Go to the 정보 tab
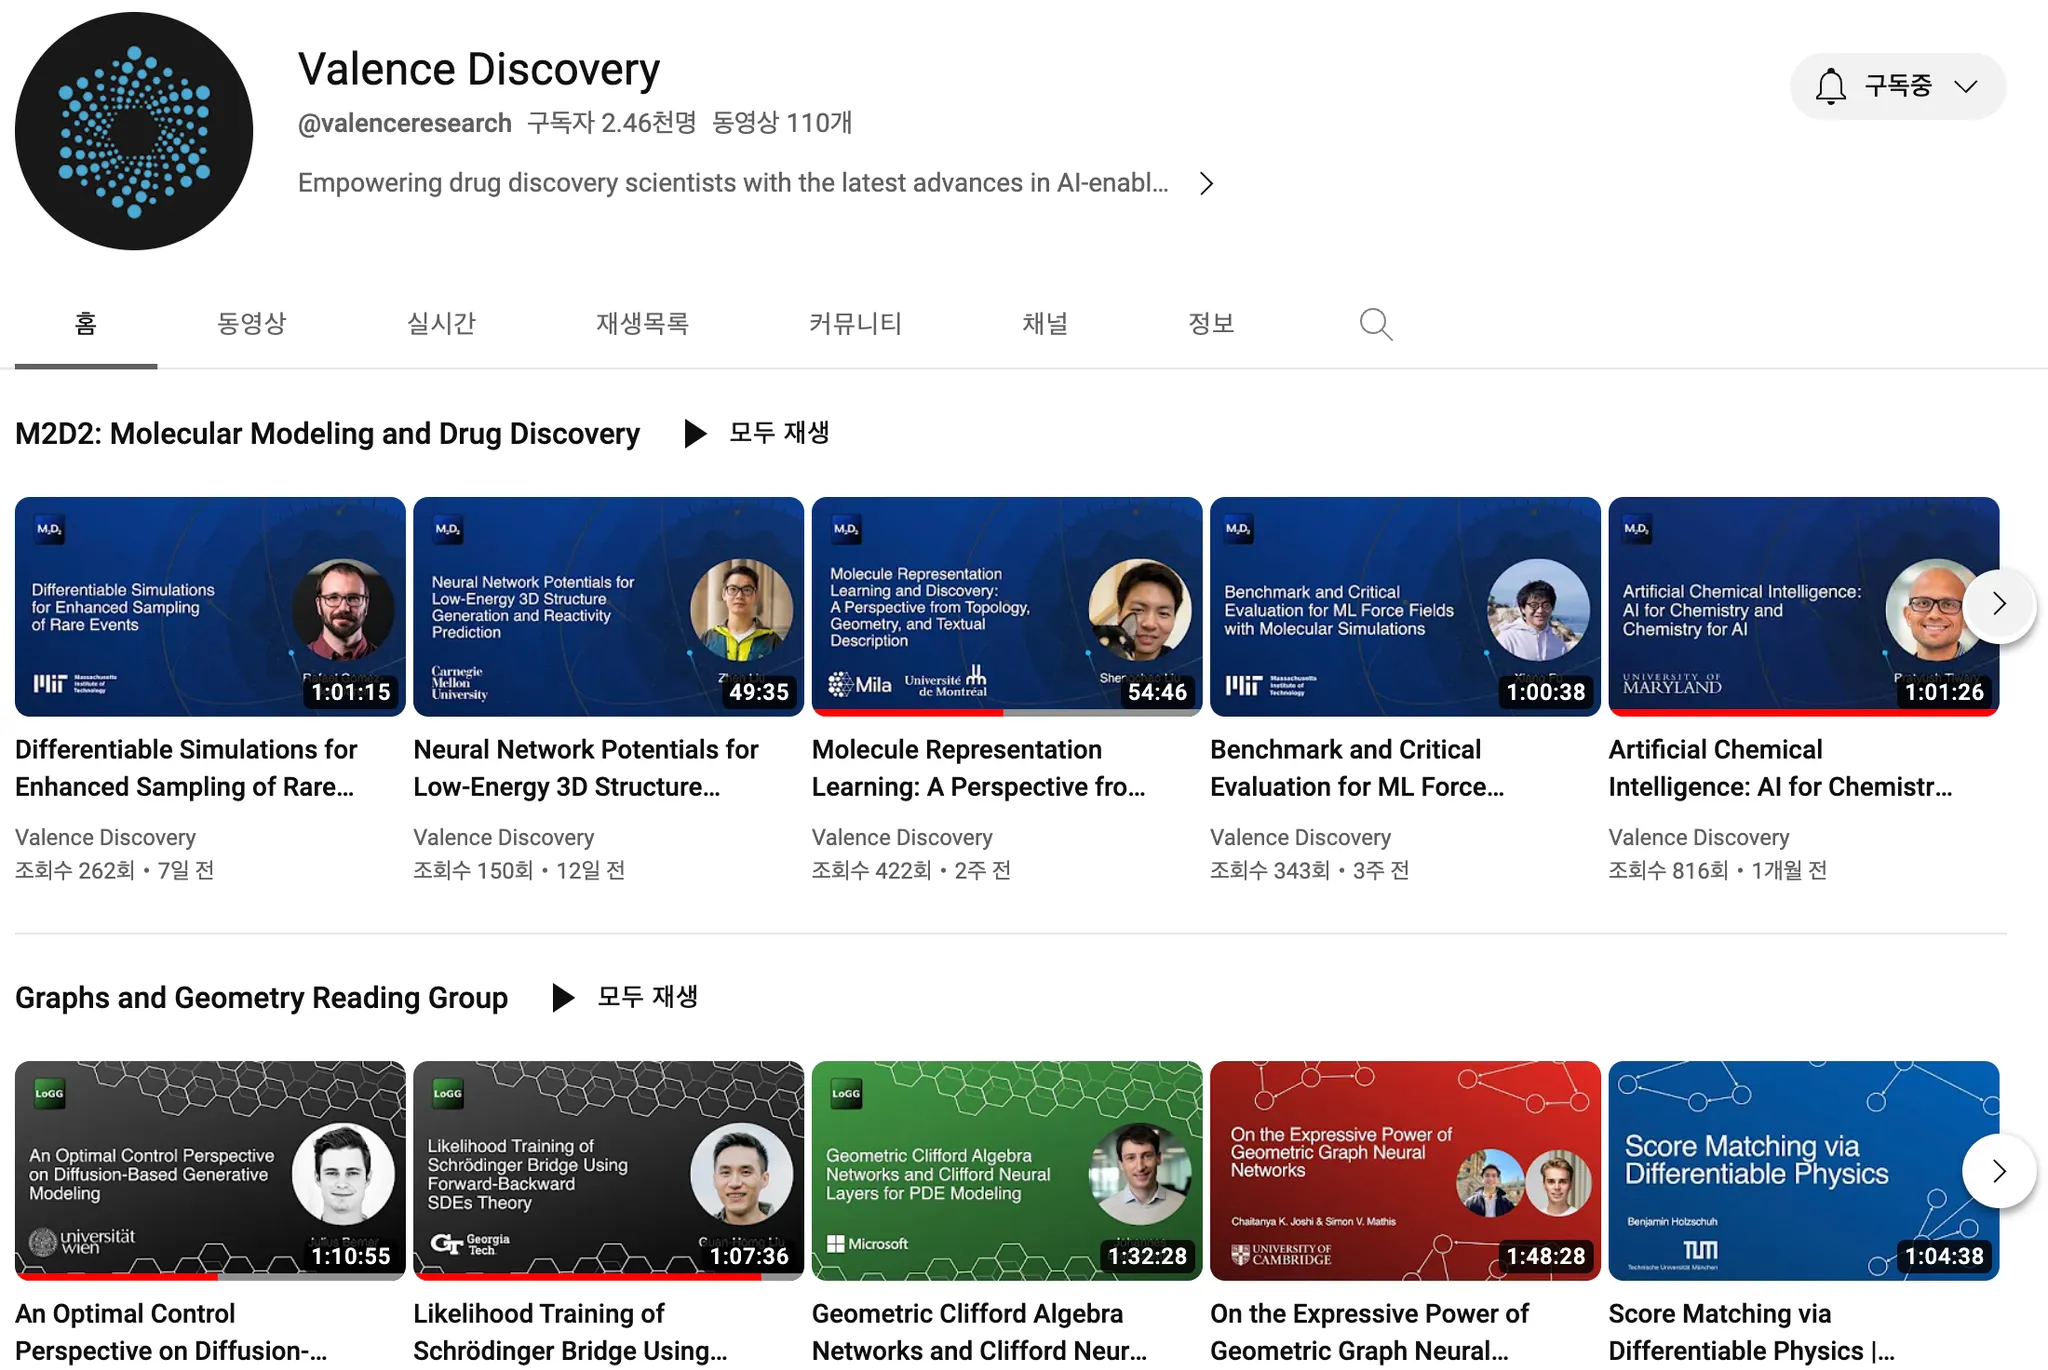The image size is (2048, 1370). point(1211,323)
